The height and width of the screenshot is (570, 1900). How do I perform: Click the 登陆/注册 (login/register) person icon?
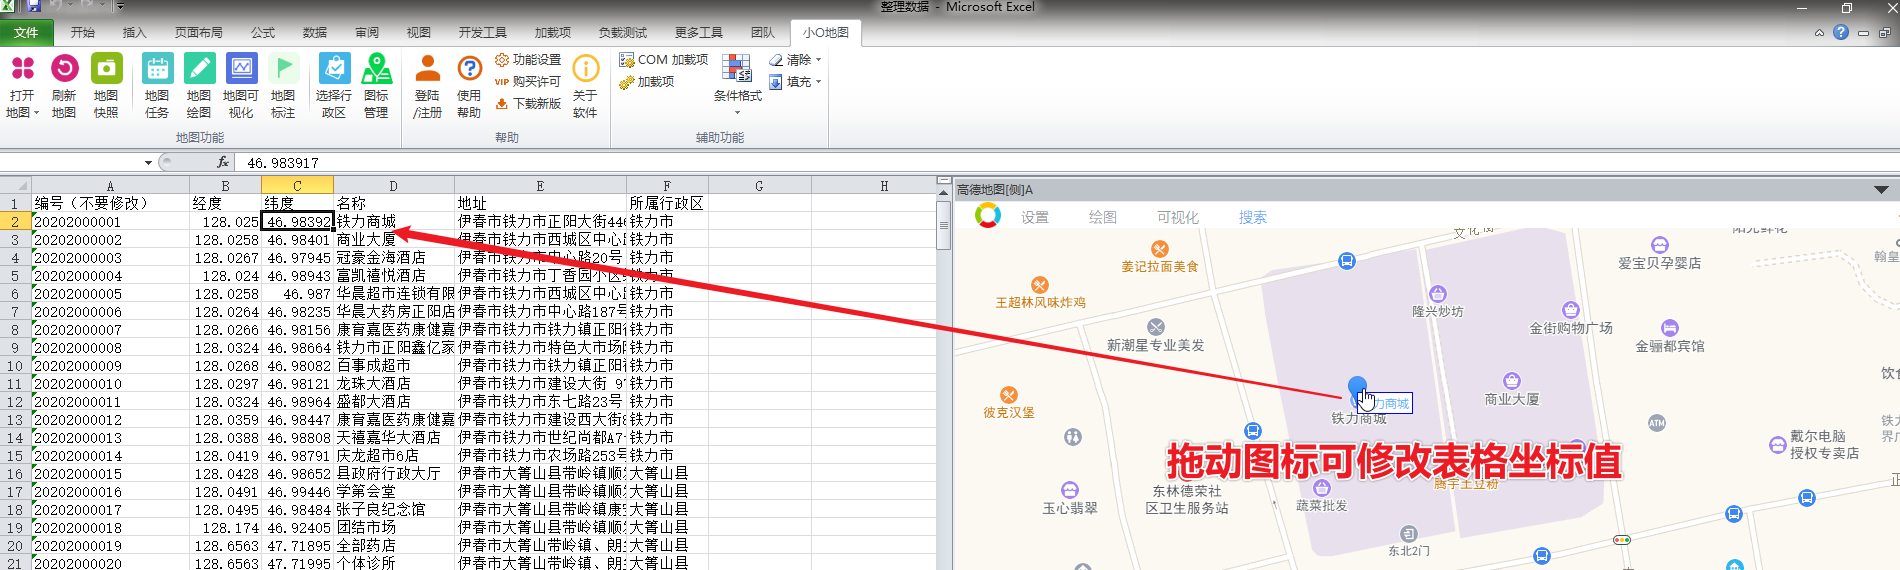coord(427,68)
